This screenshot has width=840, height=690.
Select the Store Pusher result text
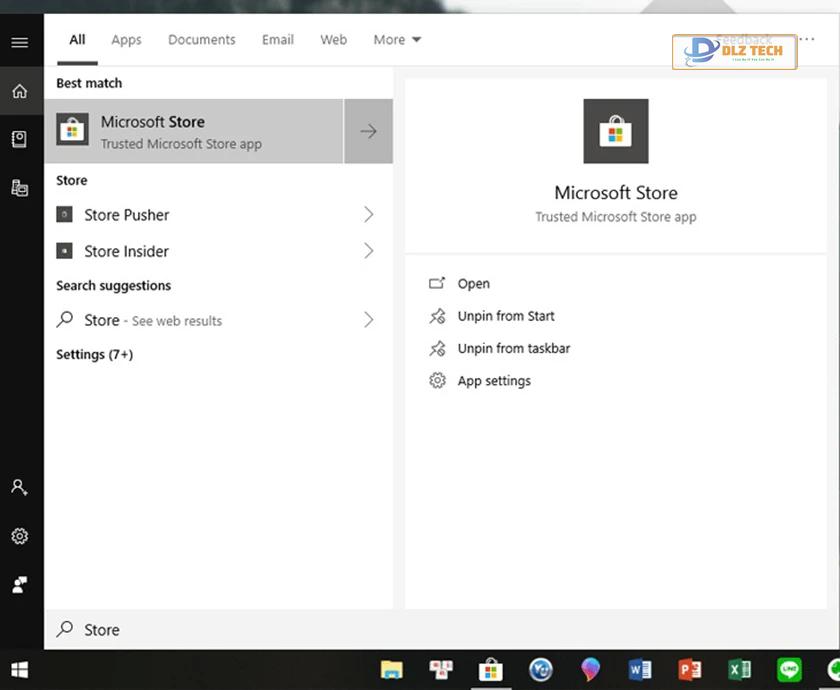[x=126, y=215]
